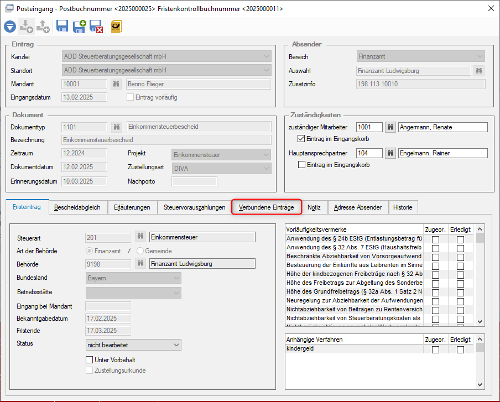
Task: Open the Verbundene Einträge tab
Action: [266, 207]
